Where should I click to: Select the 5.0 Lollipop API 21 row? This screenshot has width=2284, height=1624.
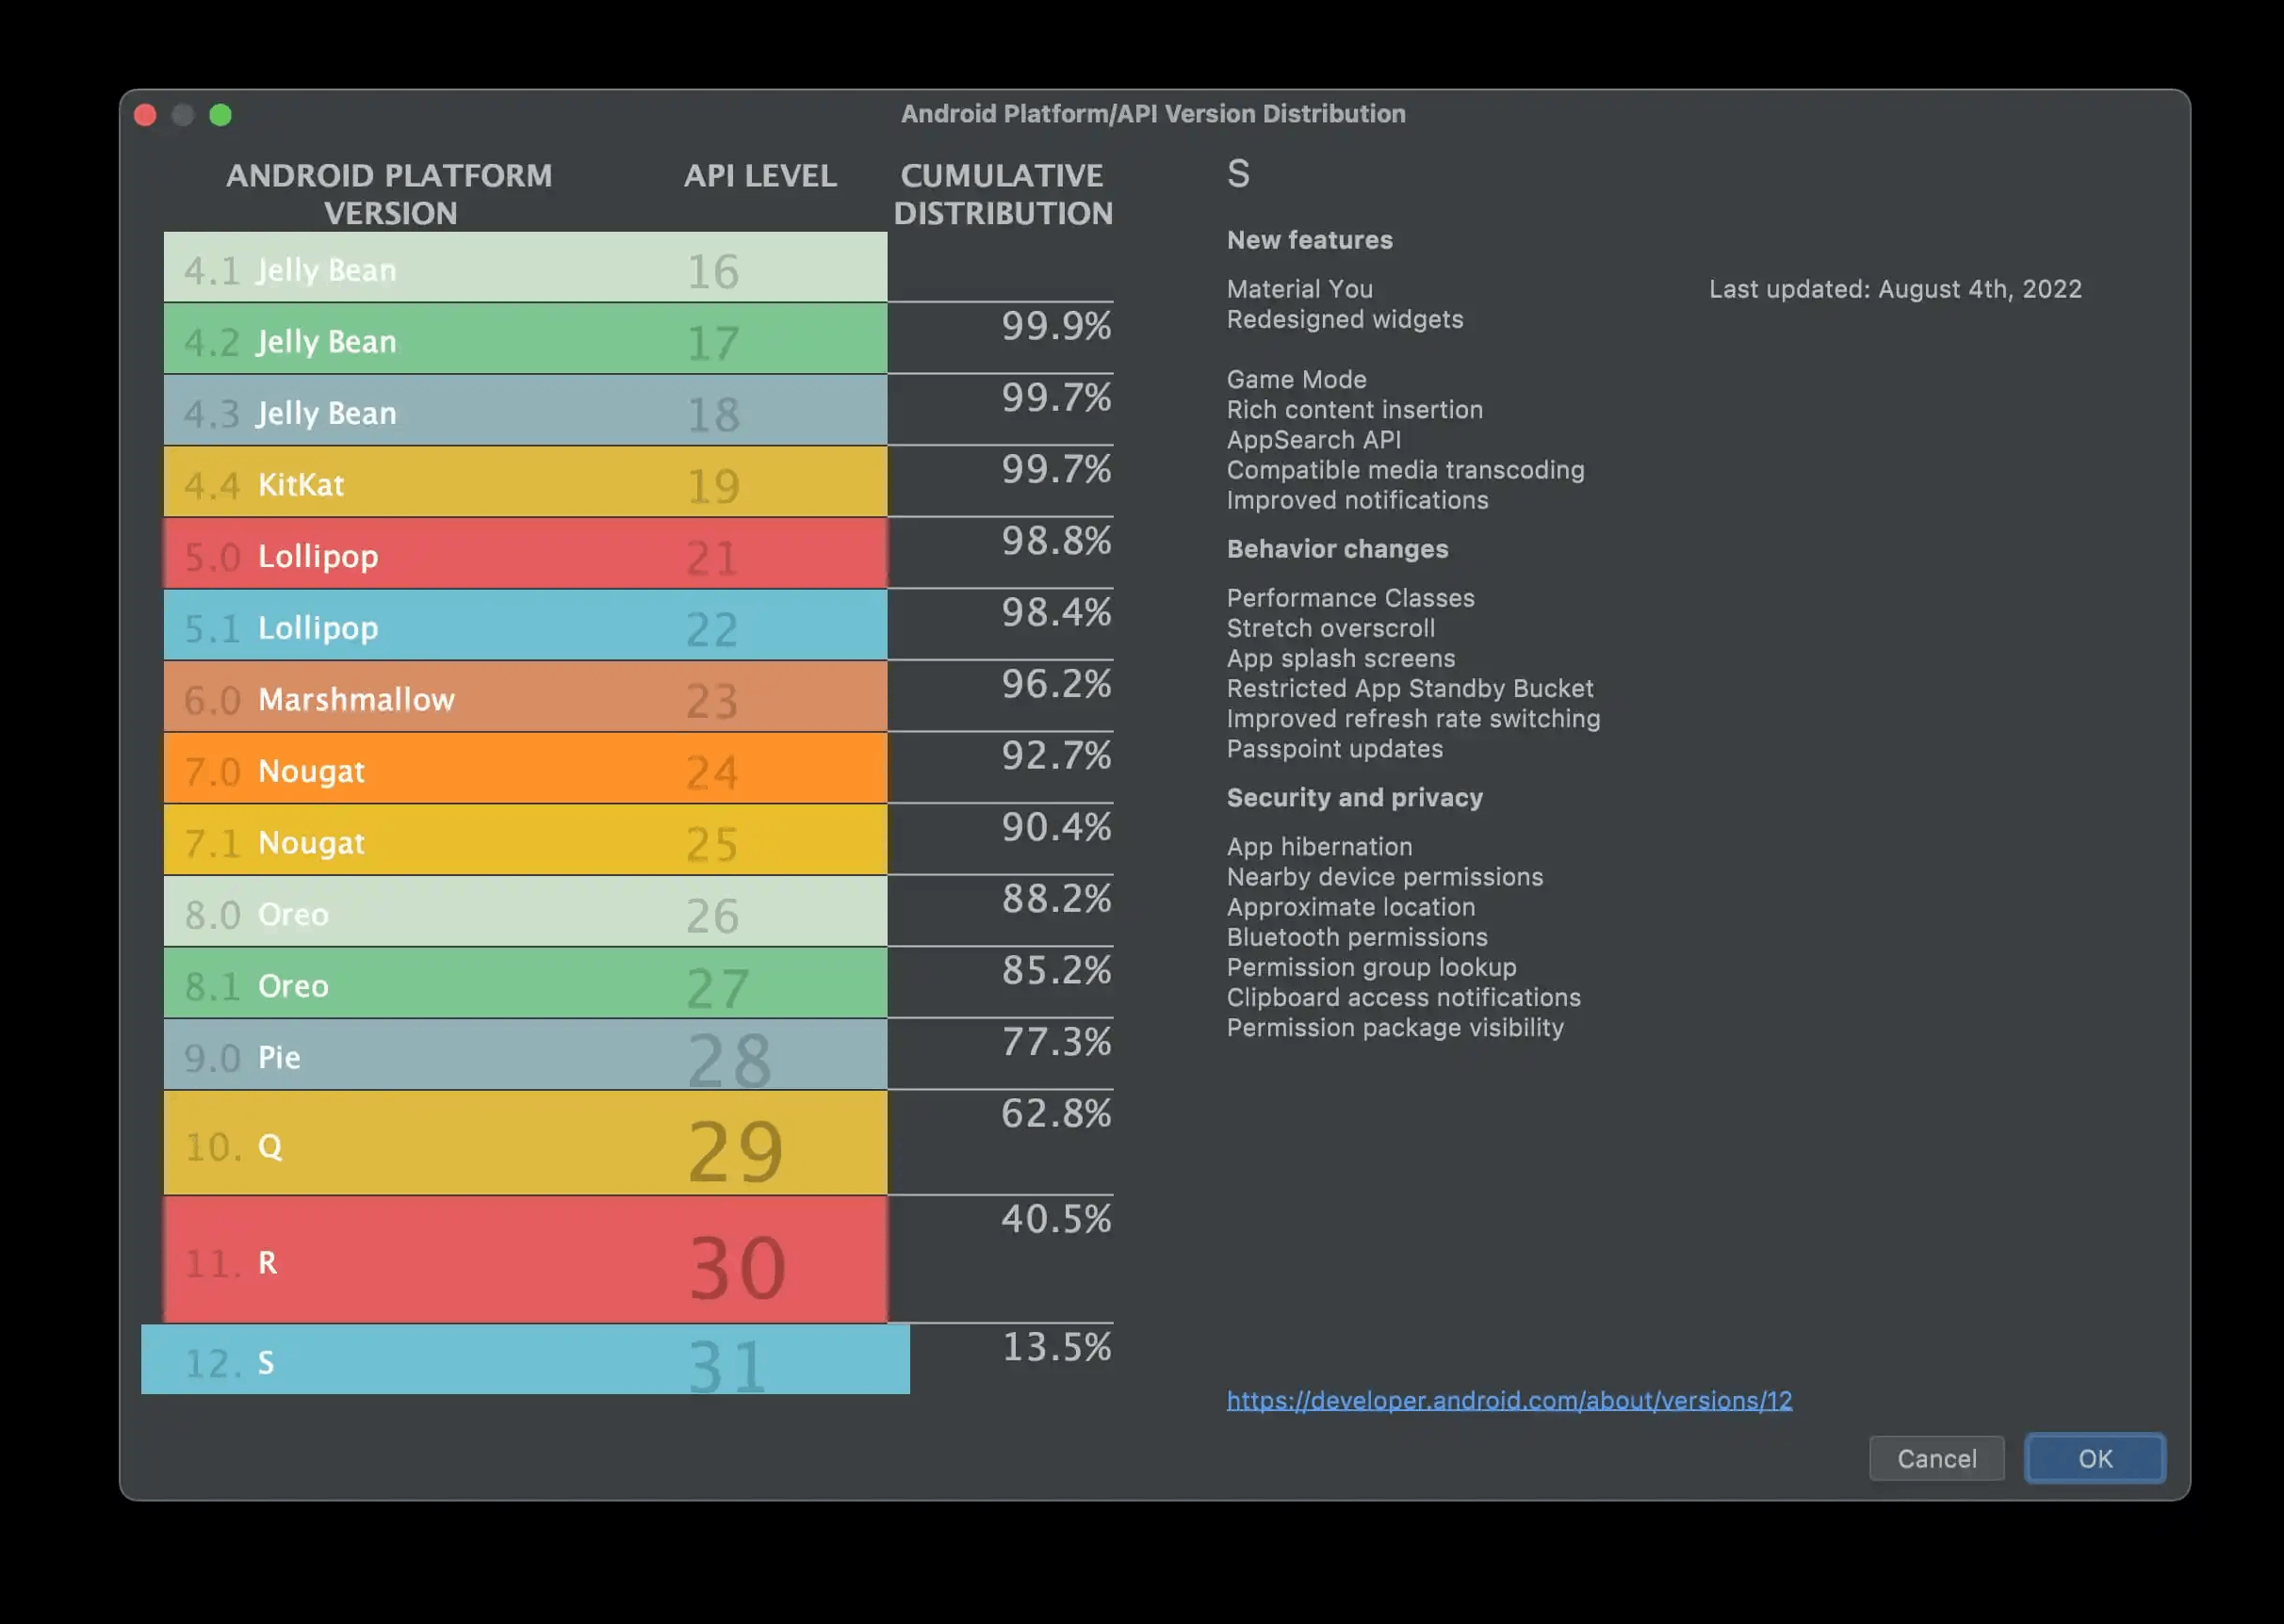pyautogui.click(x=525, y=554)
